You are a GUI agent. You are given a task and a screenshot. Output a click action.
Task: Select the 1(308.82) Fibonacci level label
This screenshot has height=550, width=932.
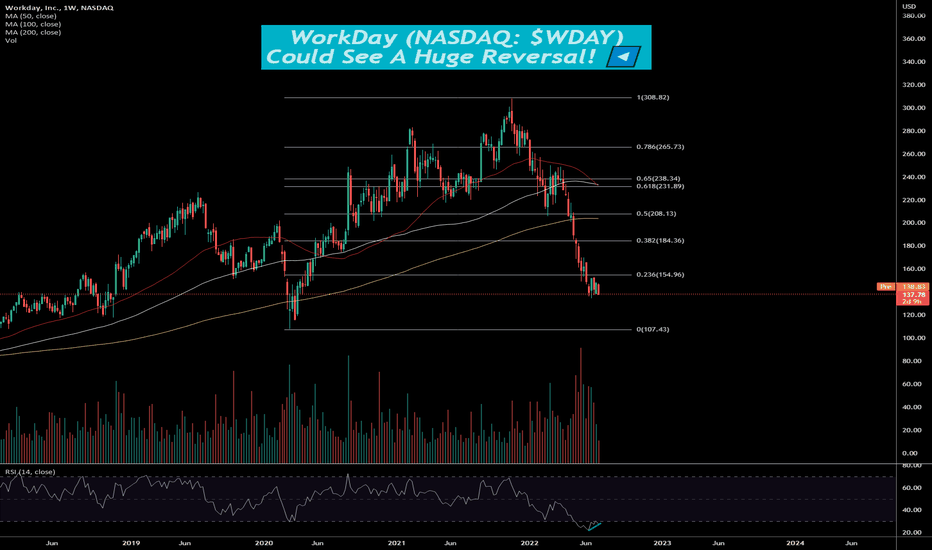tap(653, 98)
